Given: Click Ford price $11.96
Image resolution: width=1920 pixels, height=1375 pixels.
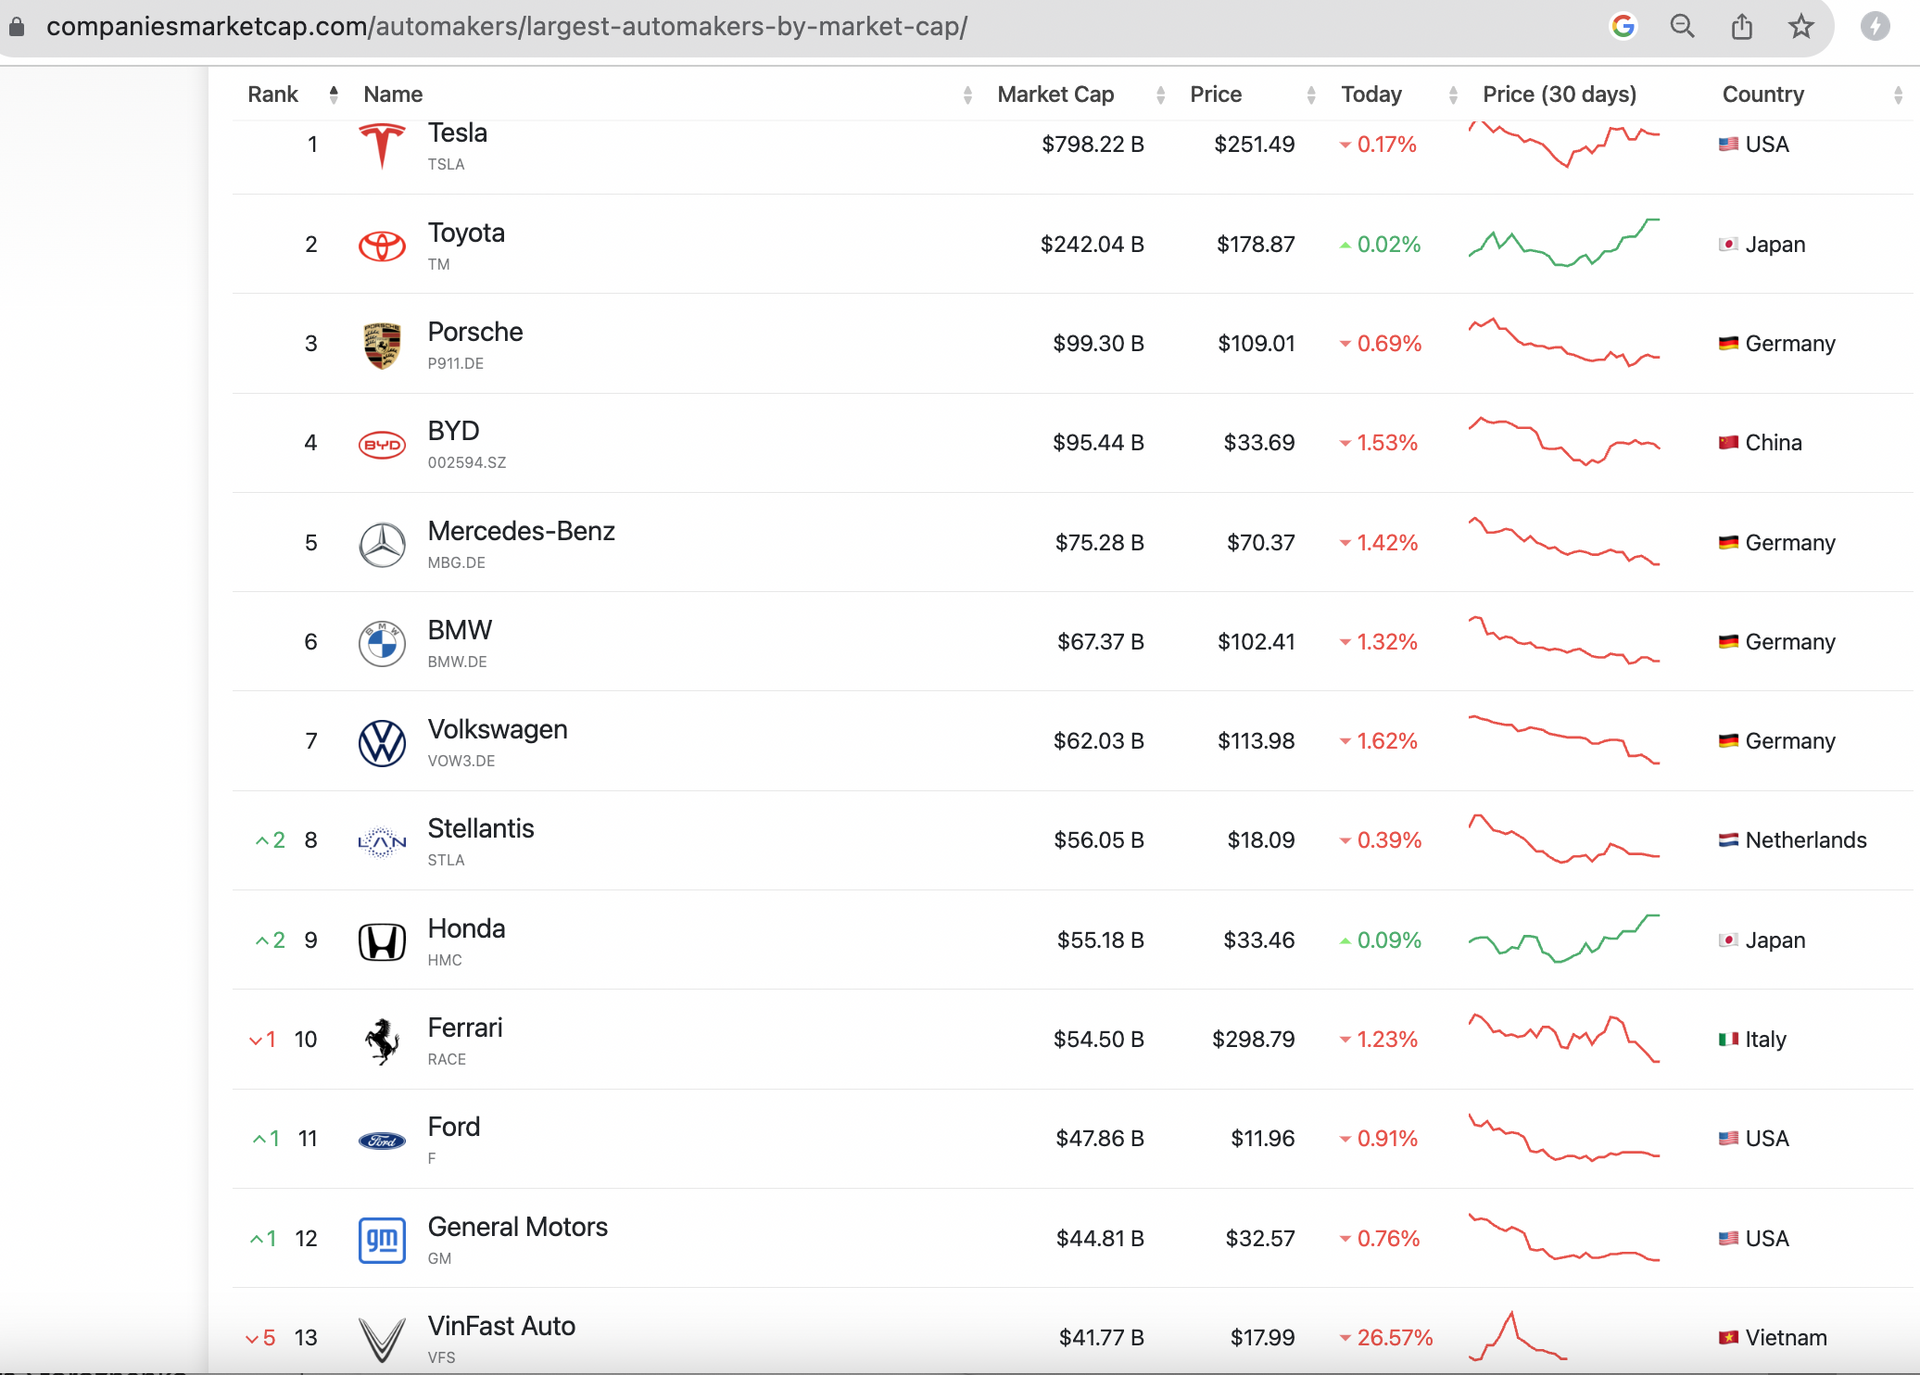Looking at the screenshot, I should [x=1262, y=1138].
